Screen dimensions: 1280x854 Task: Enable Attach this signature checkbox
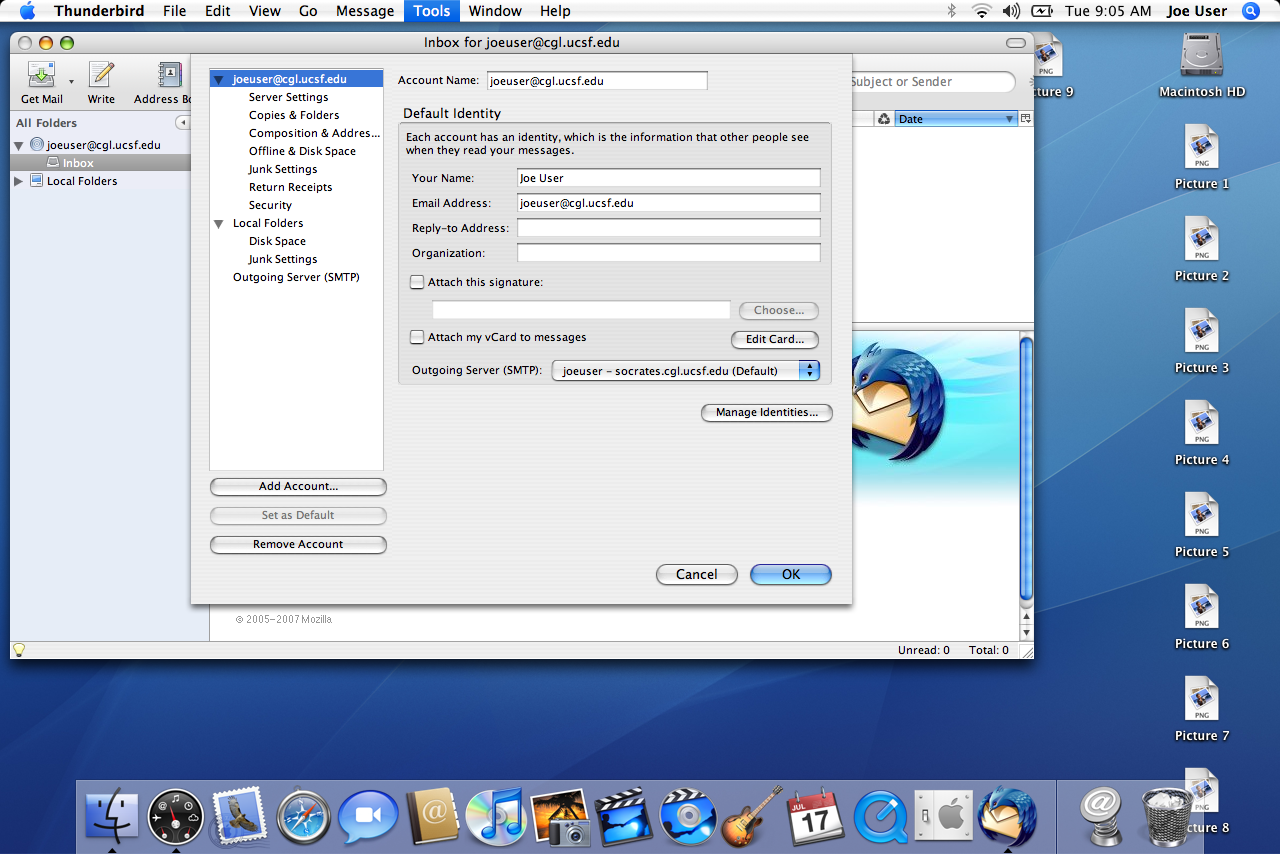pyautogui.click(x=417, y=282)
